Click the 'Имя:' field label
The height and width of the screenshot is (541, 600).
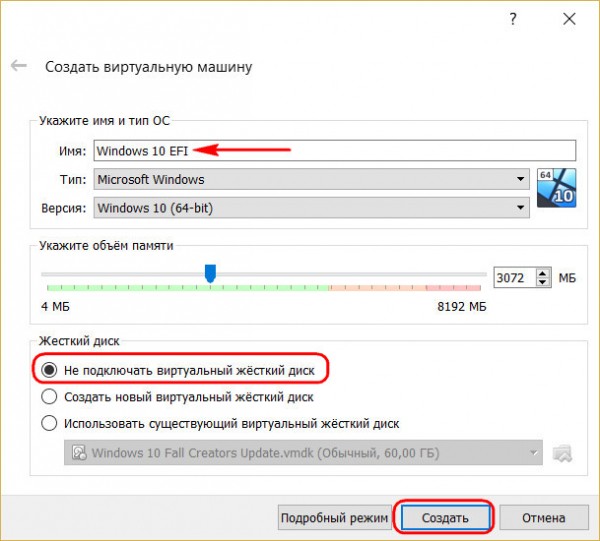(x=72, y=151)
